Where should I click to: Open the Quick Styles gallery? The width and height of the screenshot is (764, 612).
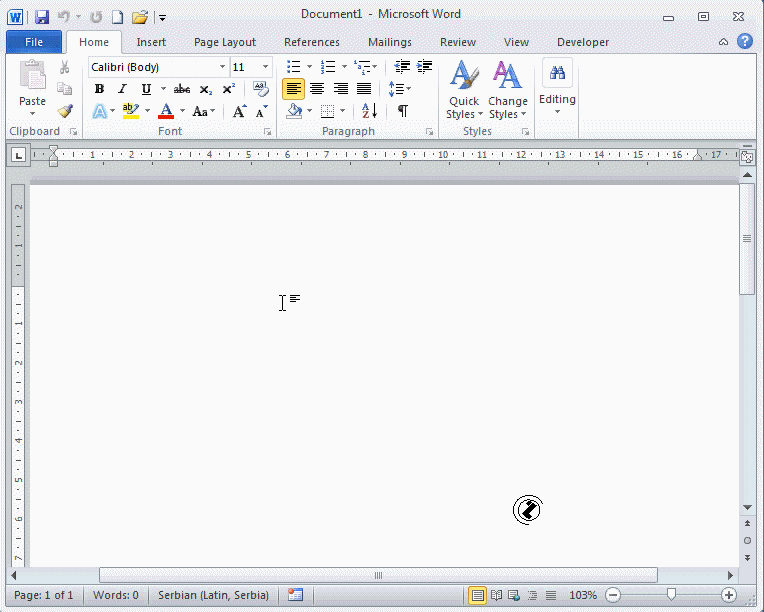[463, 91]
